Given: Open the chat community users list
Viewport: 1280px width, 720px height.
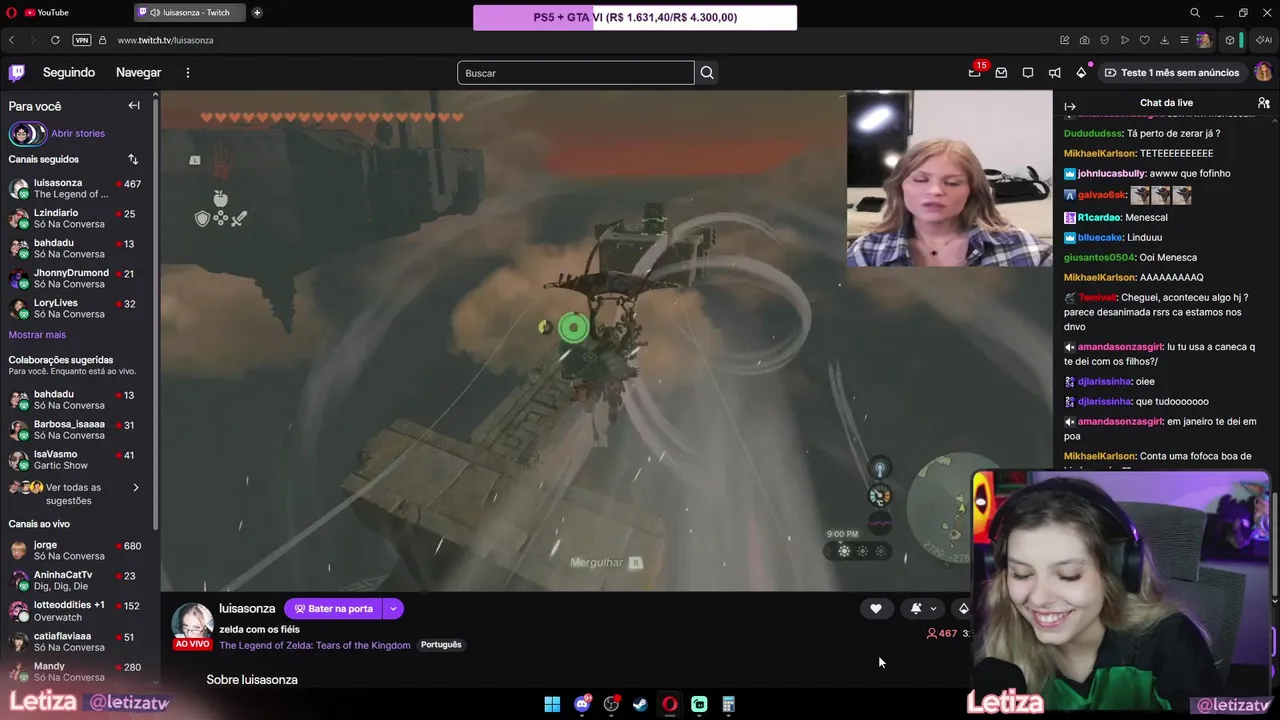Looking at the screenshot, I should [1264, 103].
